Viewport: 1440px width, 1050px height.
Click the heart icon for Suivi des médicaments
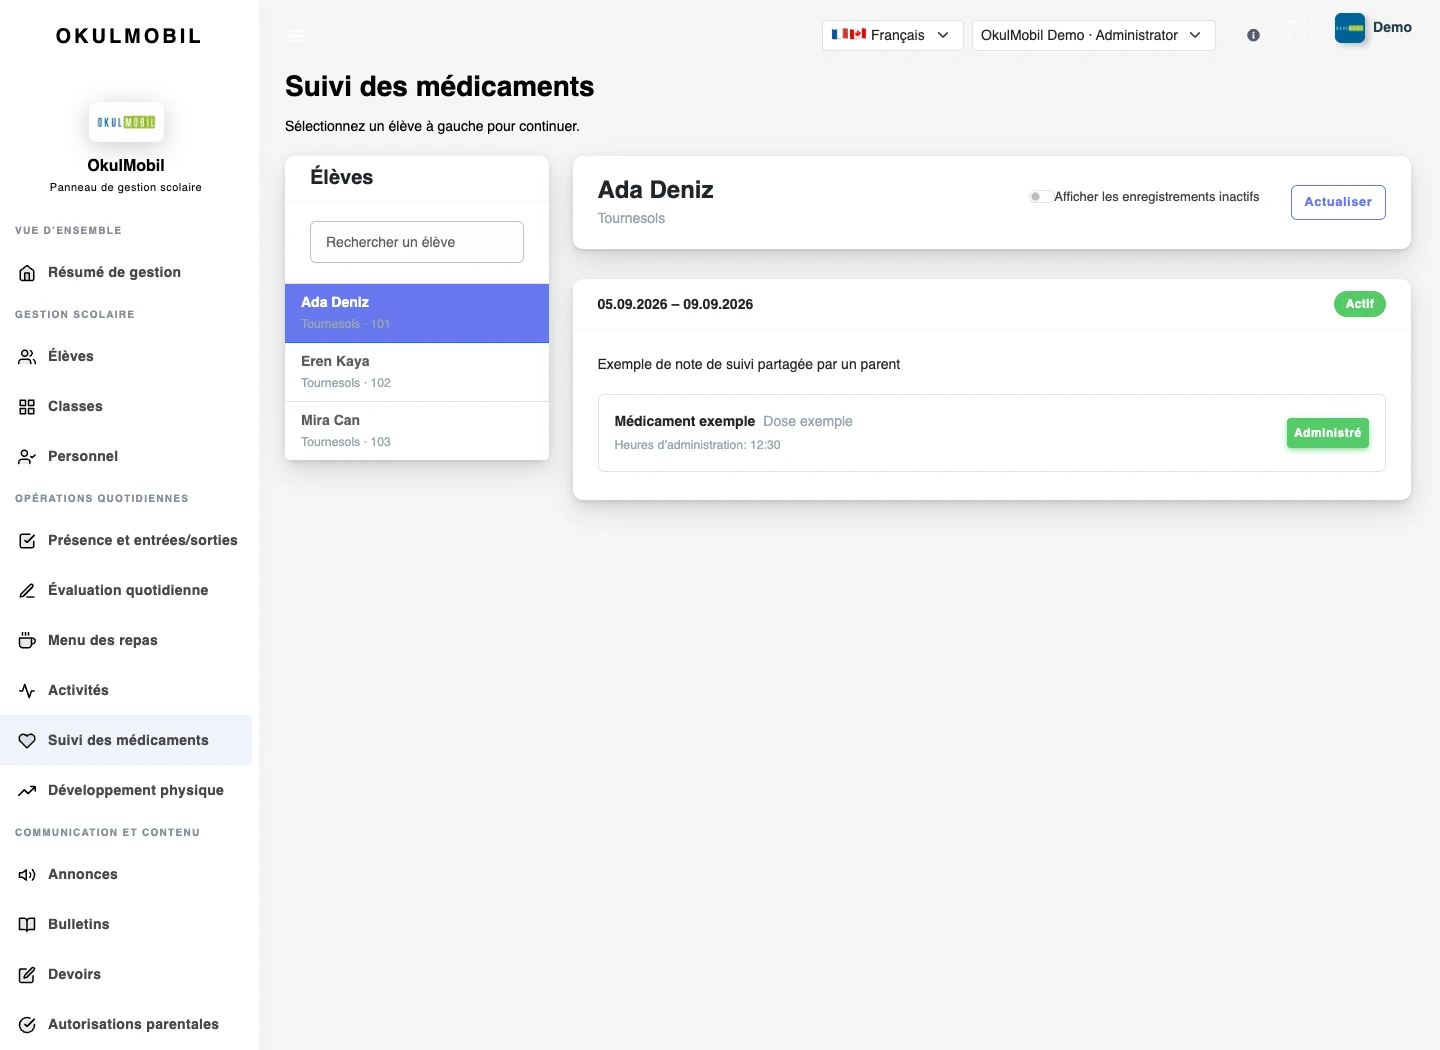pyautogui.click(x=27, y=741)
